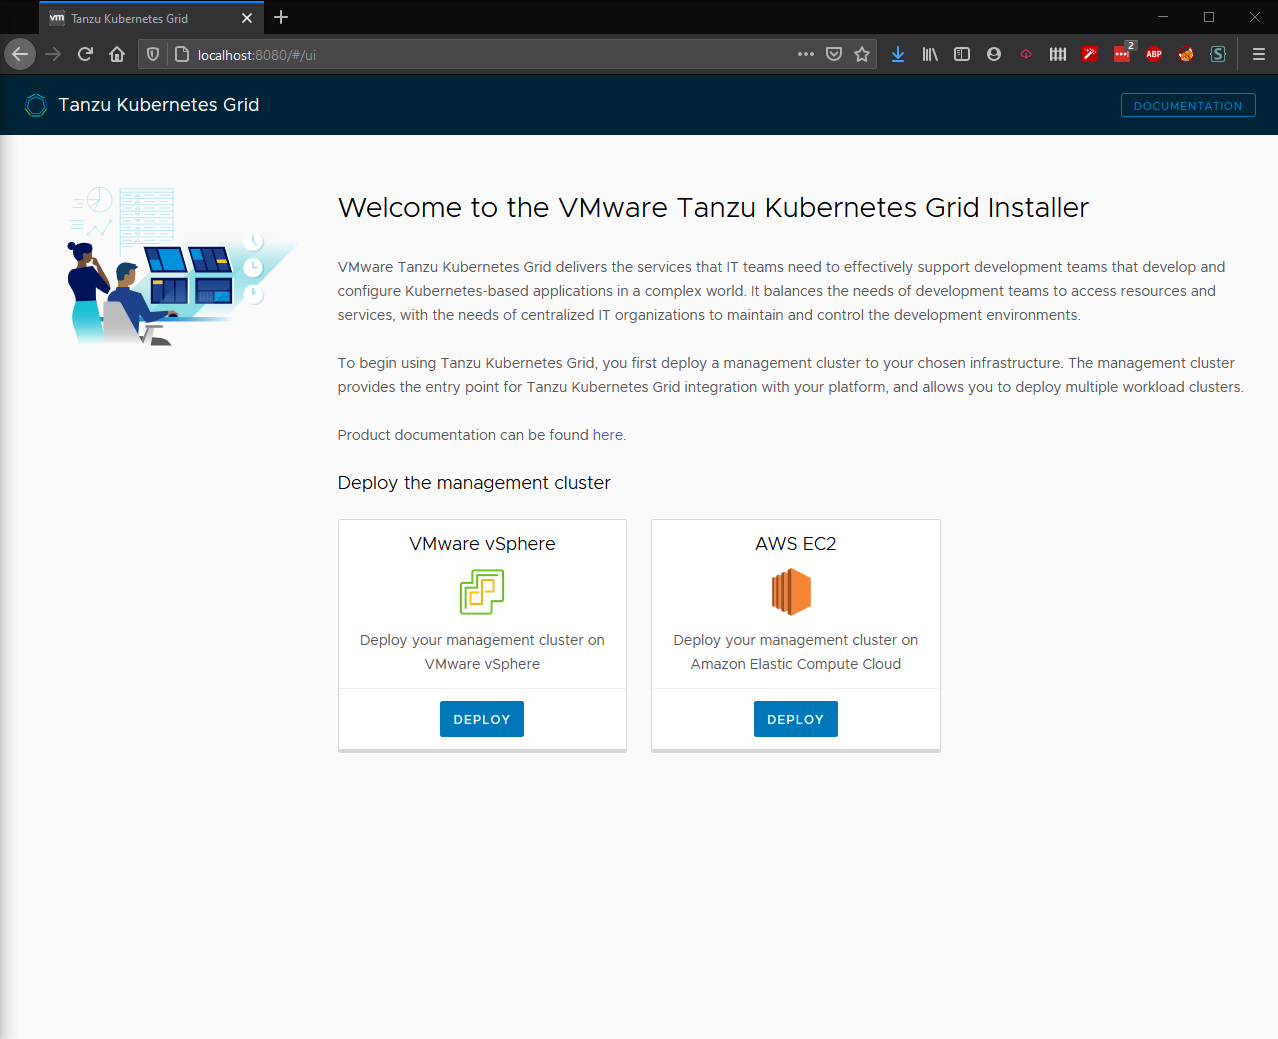Viewport: 1278px width, 1039px height.
Task: Open the Downloads arrow panel
Action: [x=898, y=54]
